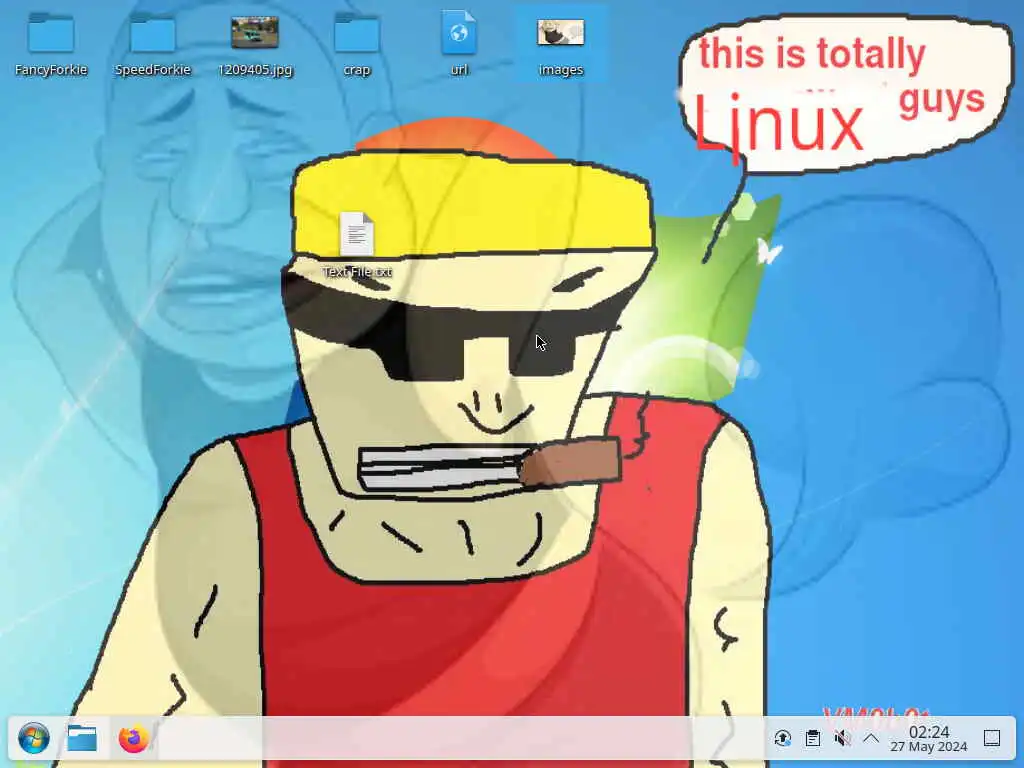
Task: Launch the Dolphin file manager from taskbar
Action: coord(82,739)
